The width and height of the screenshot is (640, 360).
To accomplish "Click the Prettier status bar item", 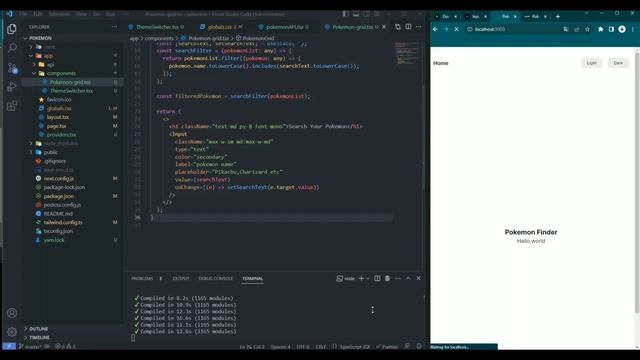I will (387, 347).
